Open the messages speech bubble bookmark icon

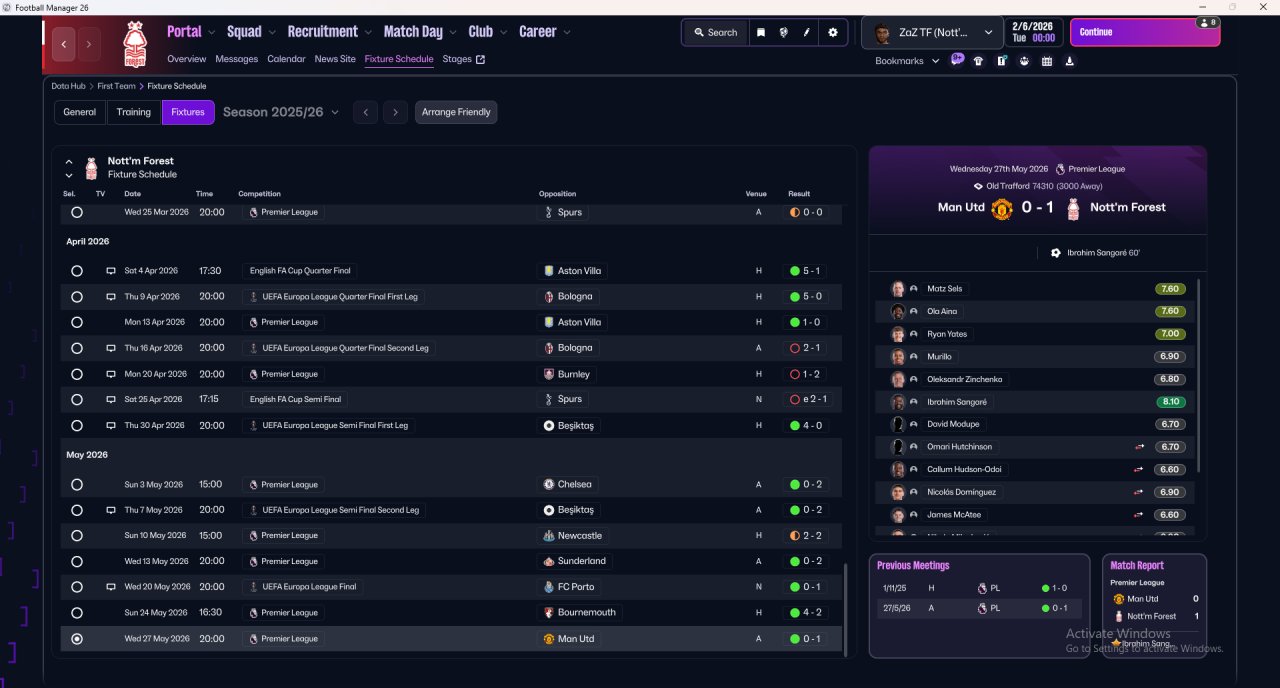click(957, 60)
